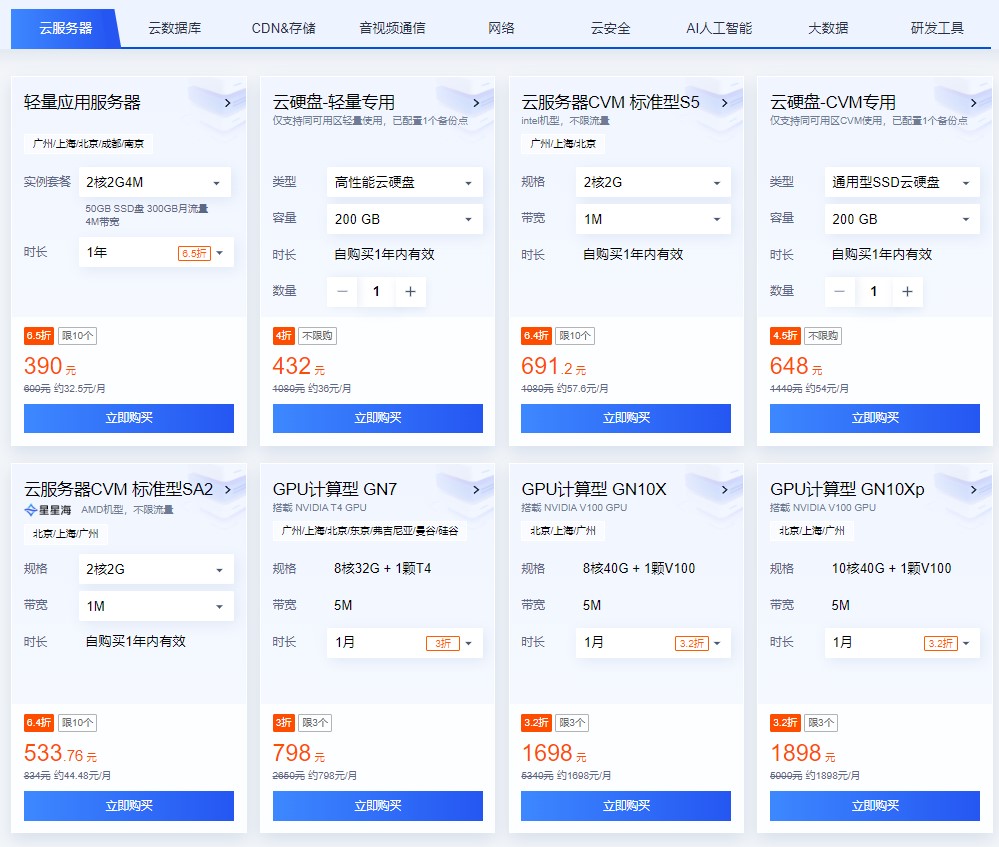Click region tag 广州/上海/北京/成都/南京
Image resolution: width=999 pixels, height=847 pixels.
89,144
